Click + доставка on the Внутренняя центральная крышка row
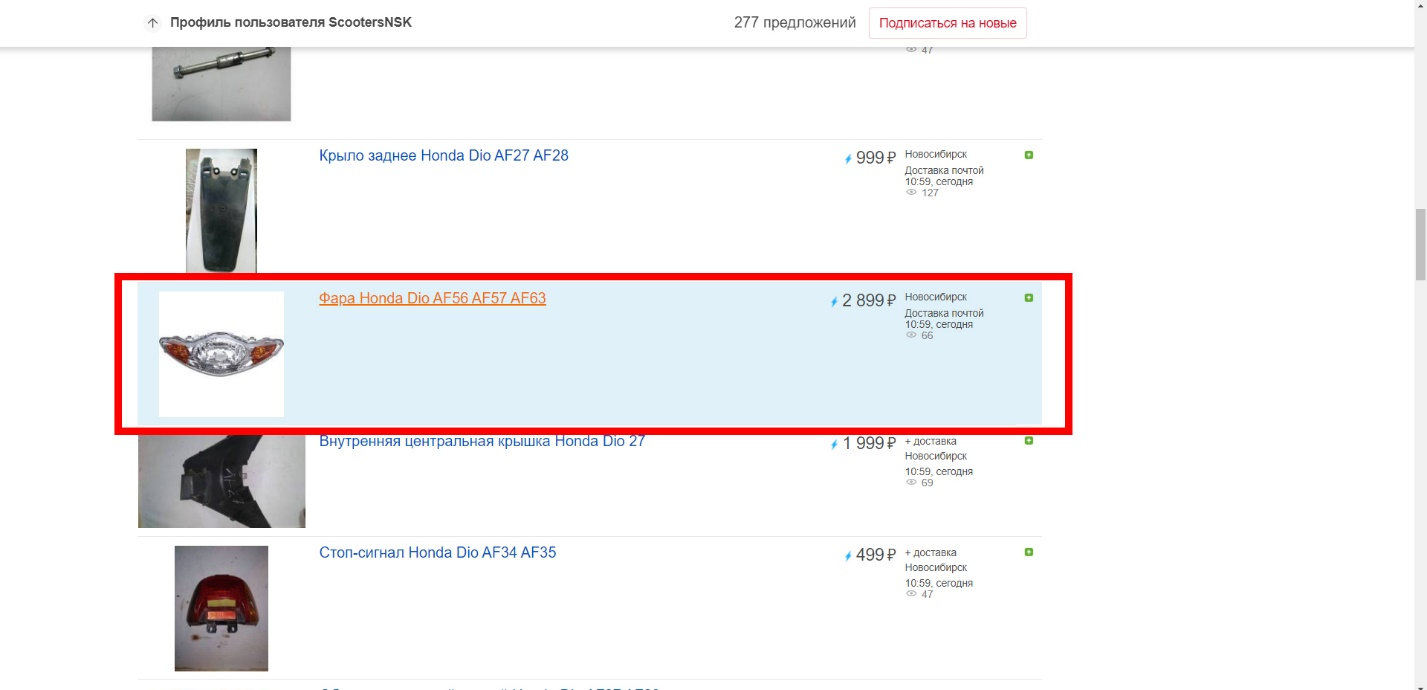This screenshot has height=690, width=1427. pyautogui.click(x=931, y=441)
